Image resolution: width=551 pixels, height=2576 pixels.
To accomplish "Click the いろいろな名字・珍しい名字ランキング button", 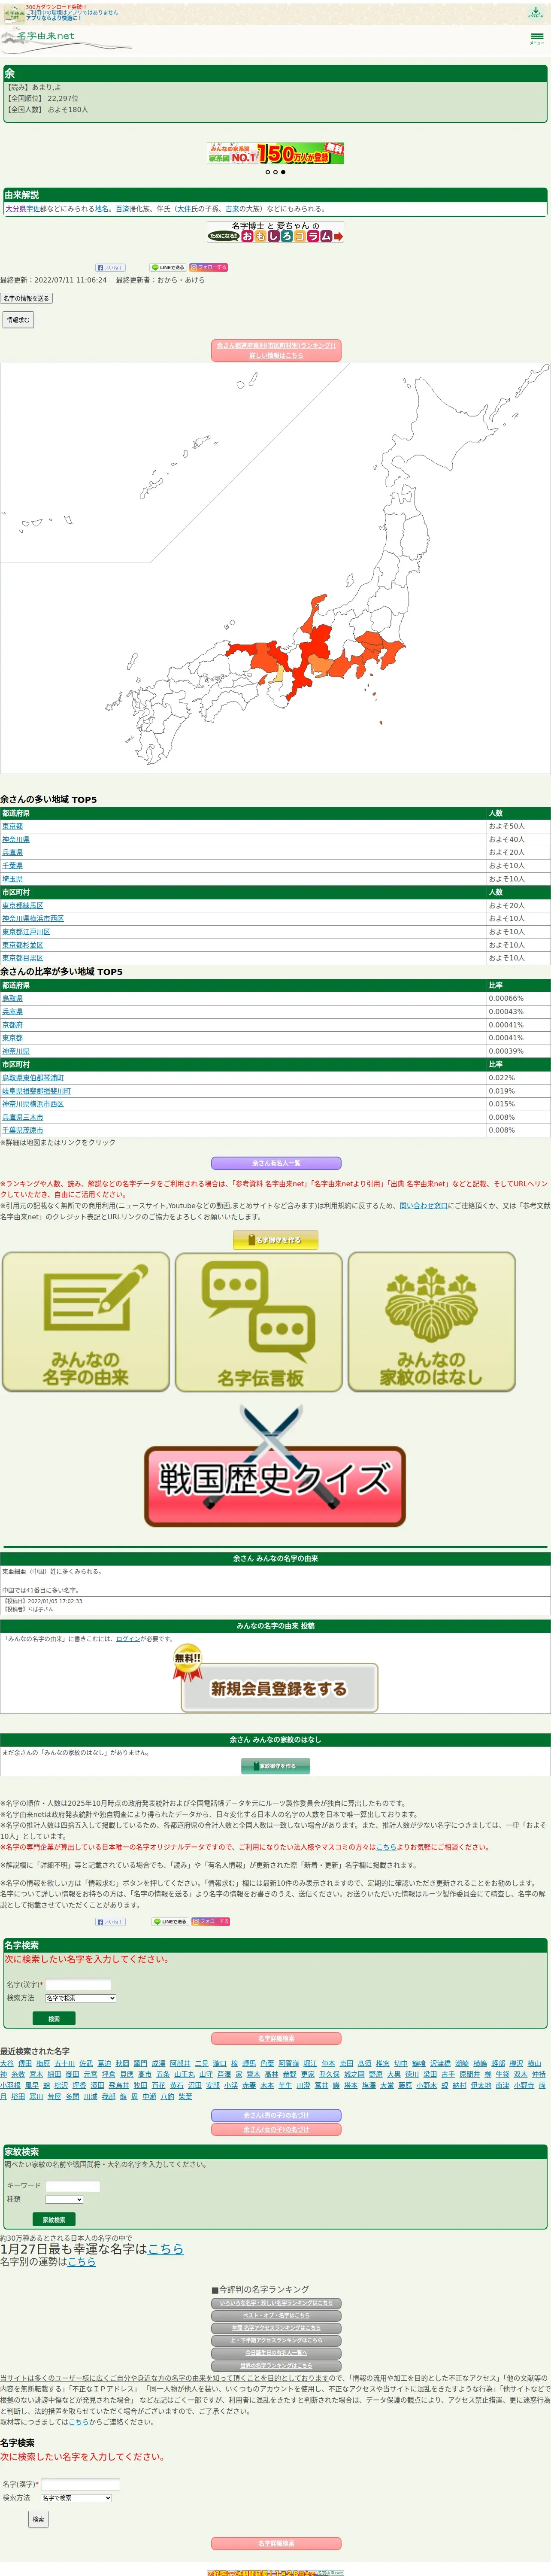I will click(x=276, y=2303).
